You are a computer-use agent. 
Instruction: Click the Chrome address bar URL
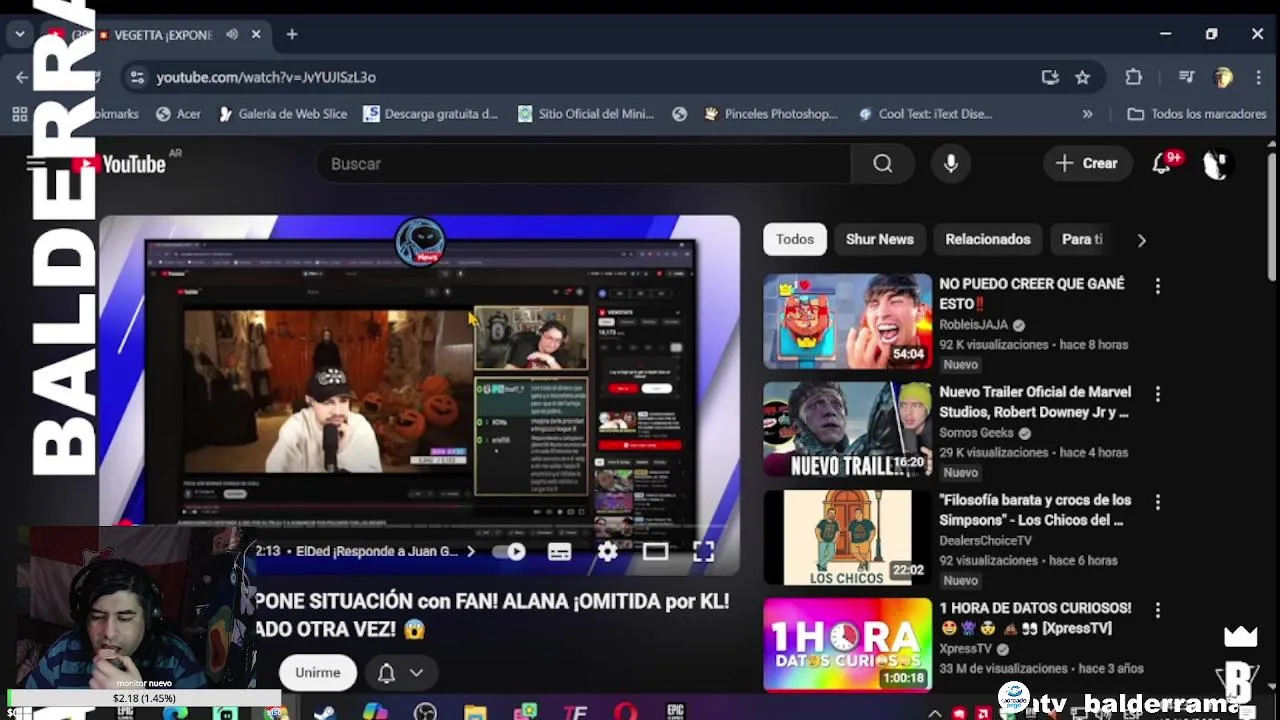click(x=266, y=77)
